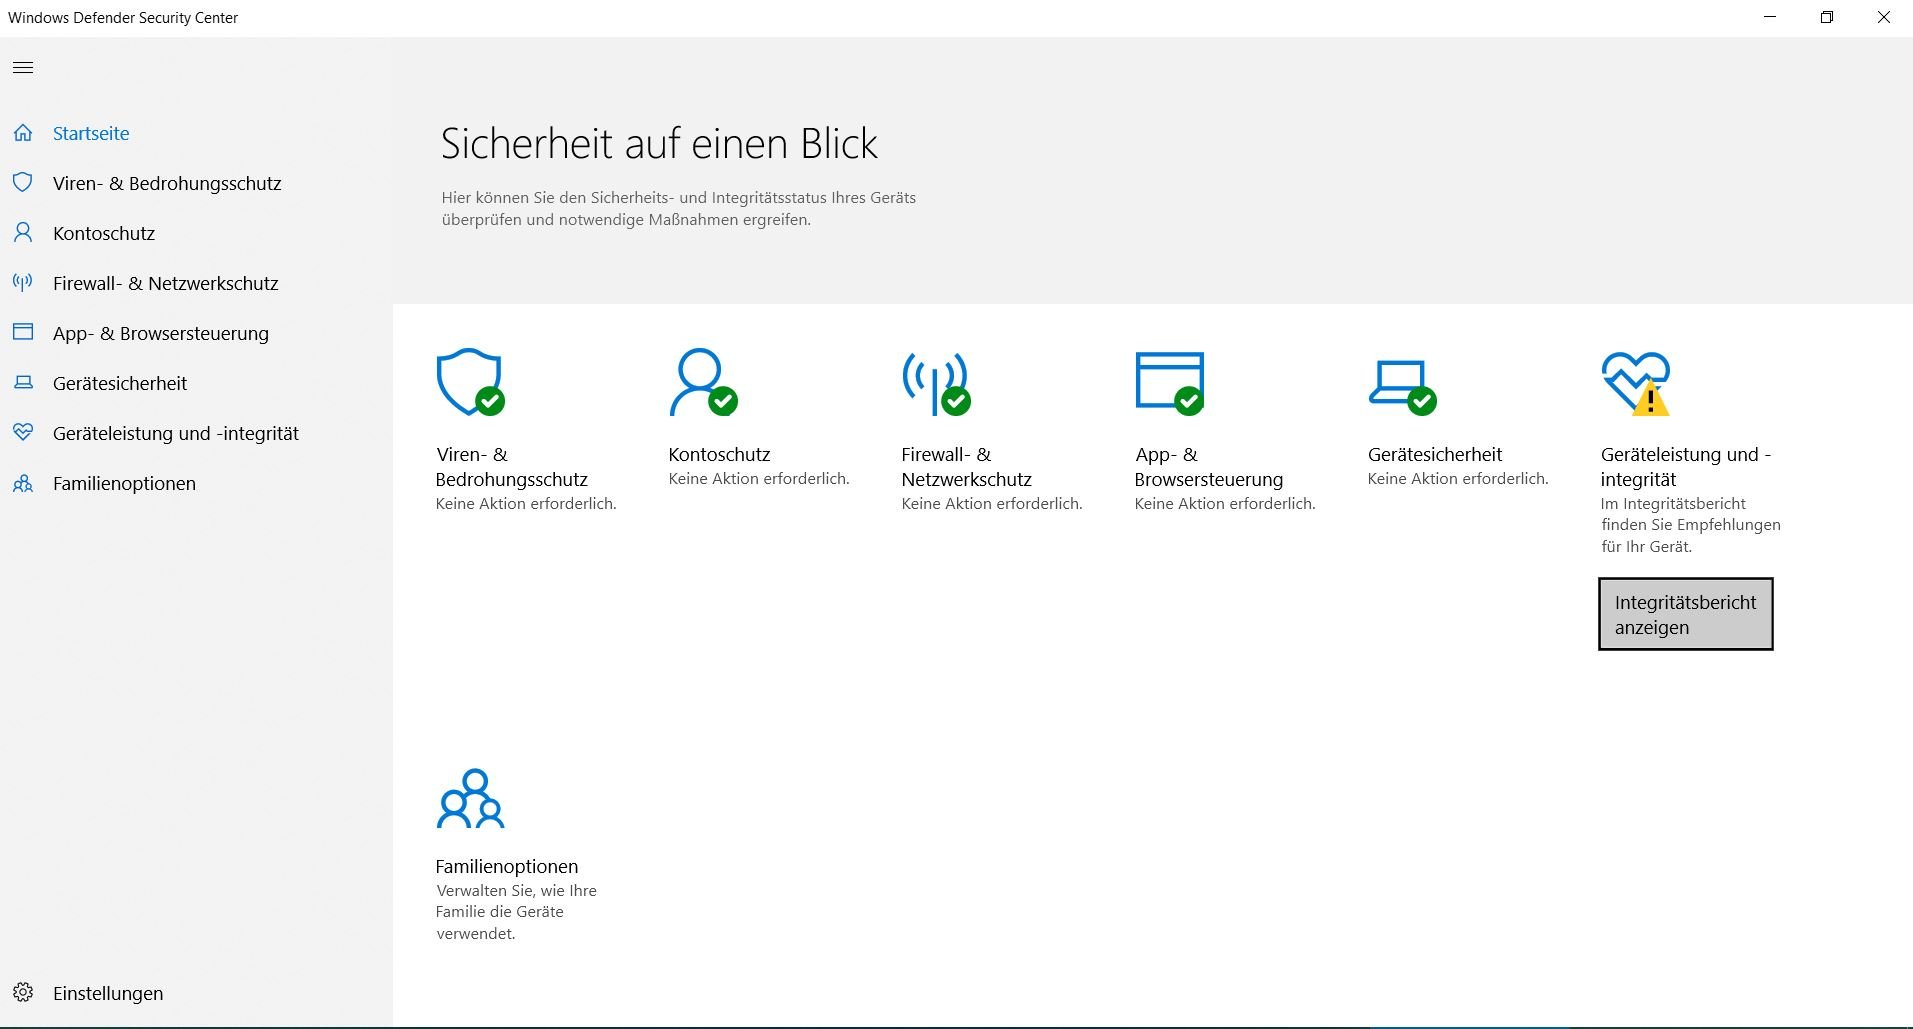The width and height of the screenshot is (1913, 1029).
Task: Click the person icon beside Kontoschutz in sidebar
Action: [23, 233]
